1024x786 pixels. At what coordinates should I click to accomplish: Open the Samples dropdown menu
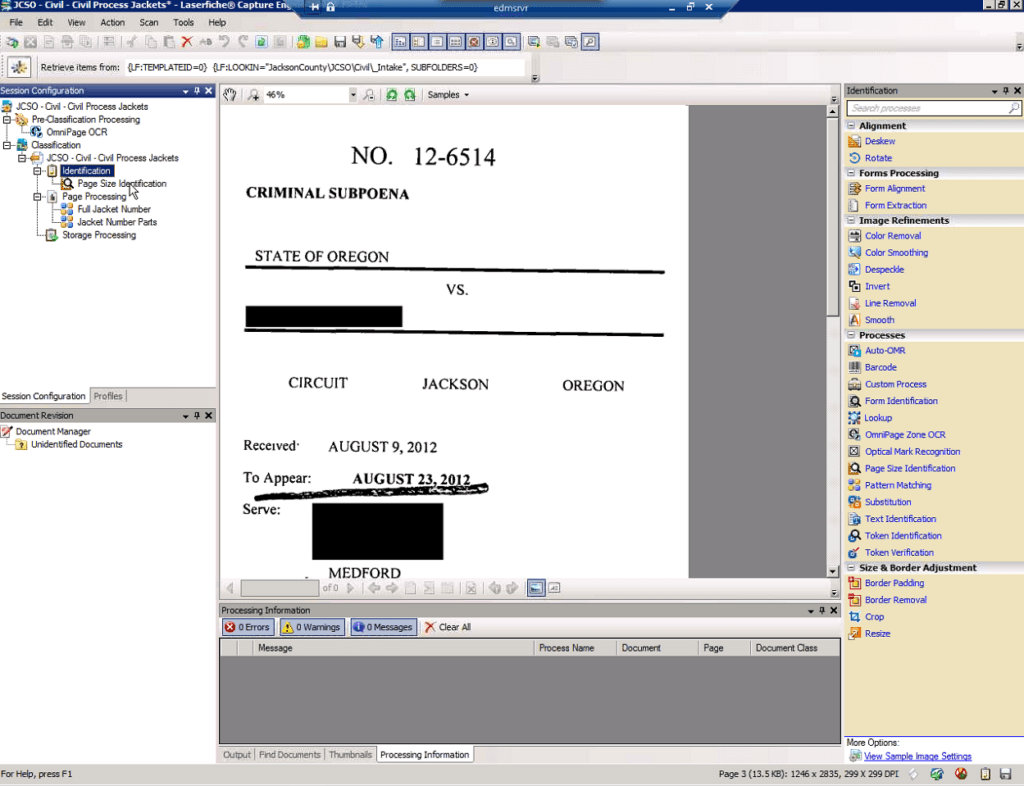coord(448,95)
